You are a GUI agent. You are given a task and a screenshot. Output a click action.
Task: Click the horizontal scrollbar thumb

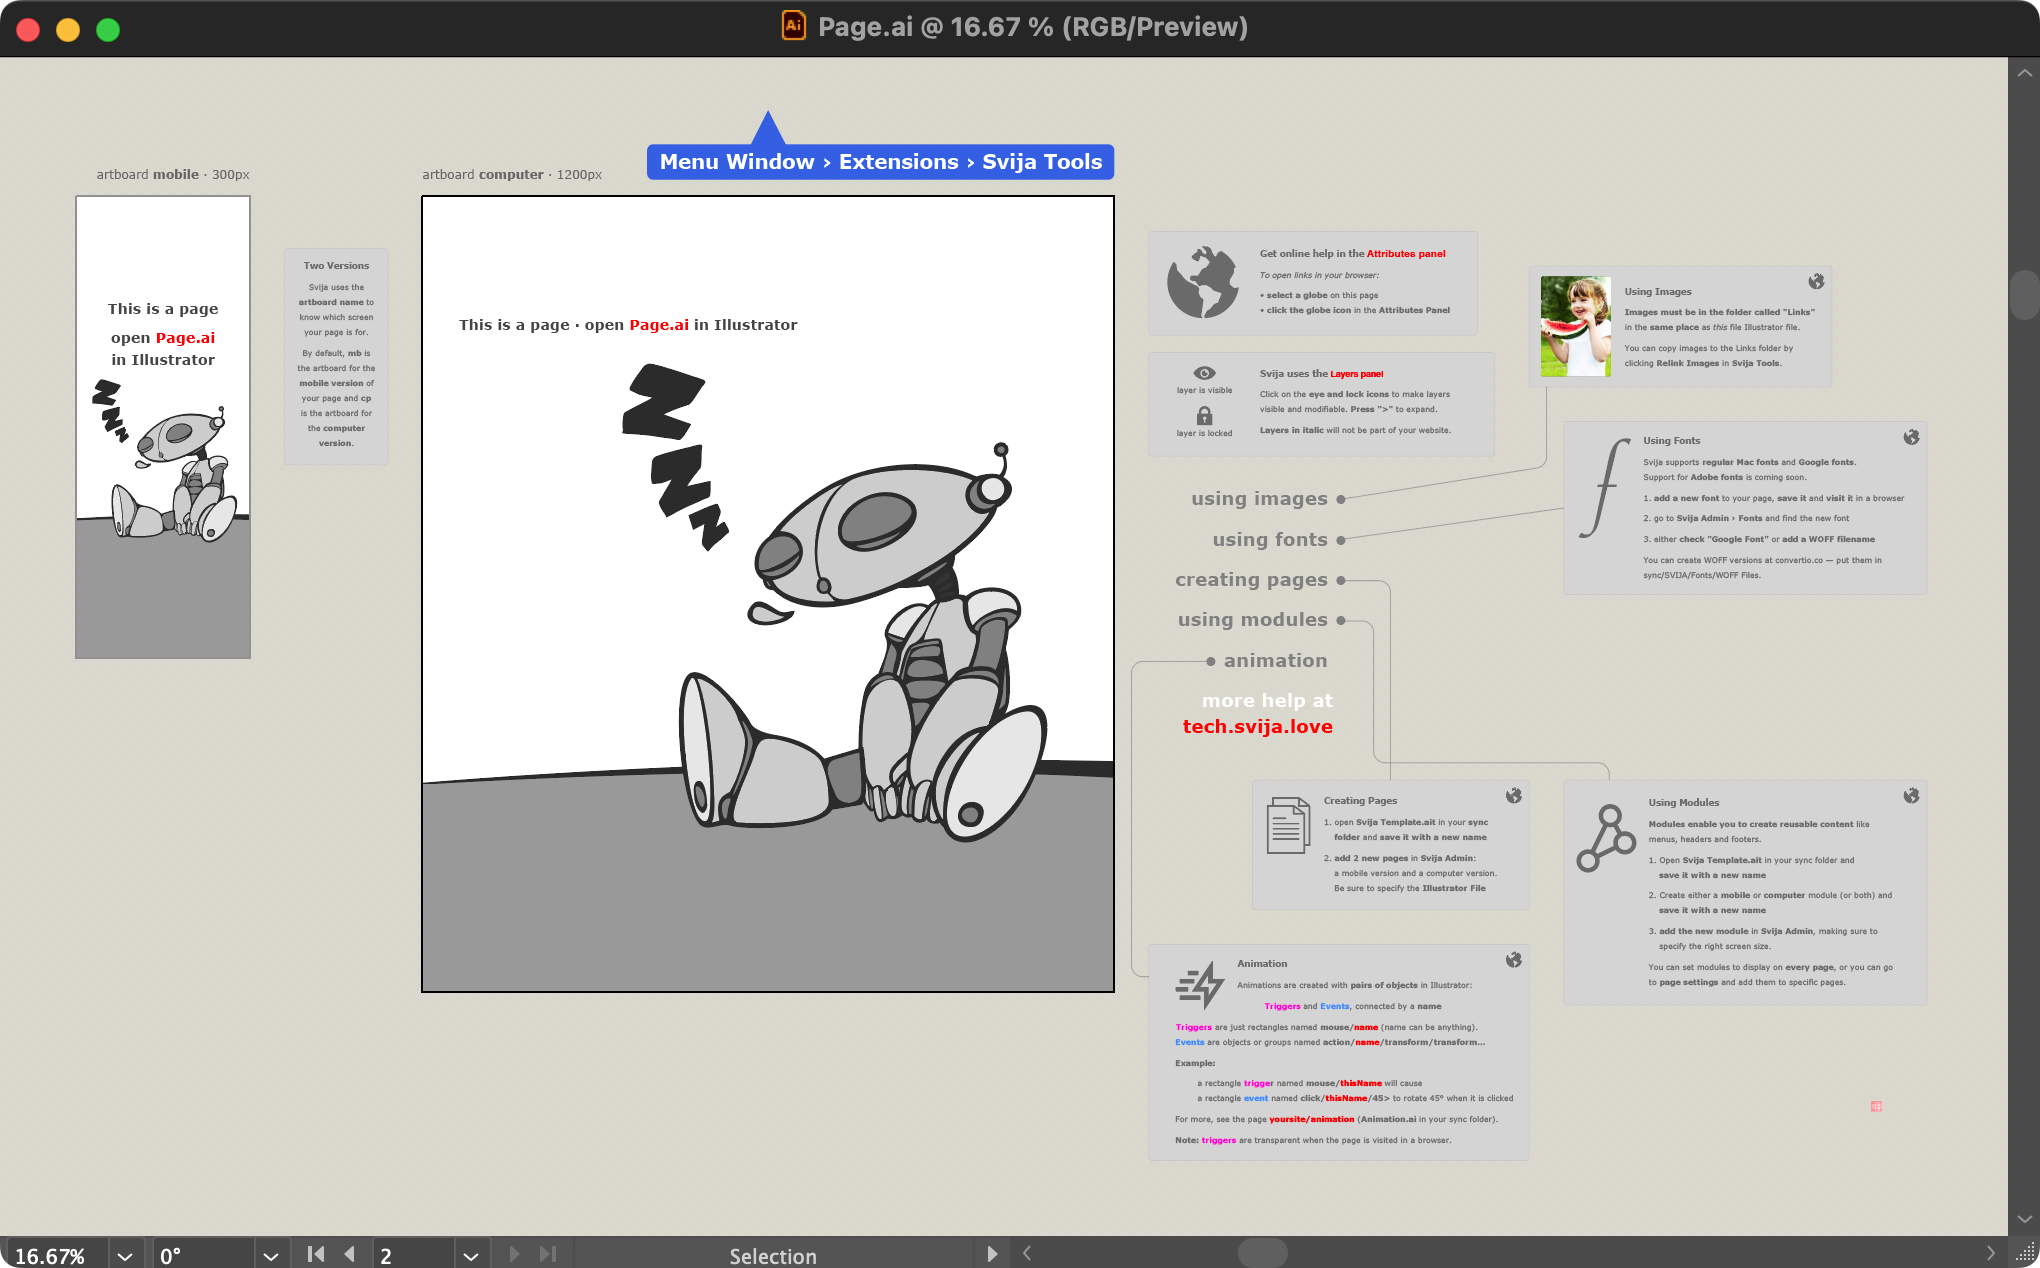pos(1262,1253)
